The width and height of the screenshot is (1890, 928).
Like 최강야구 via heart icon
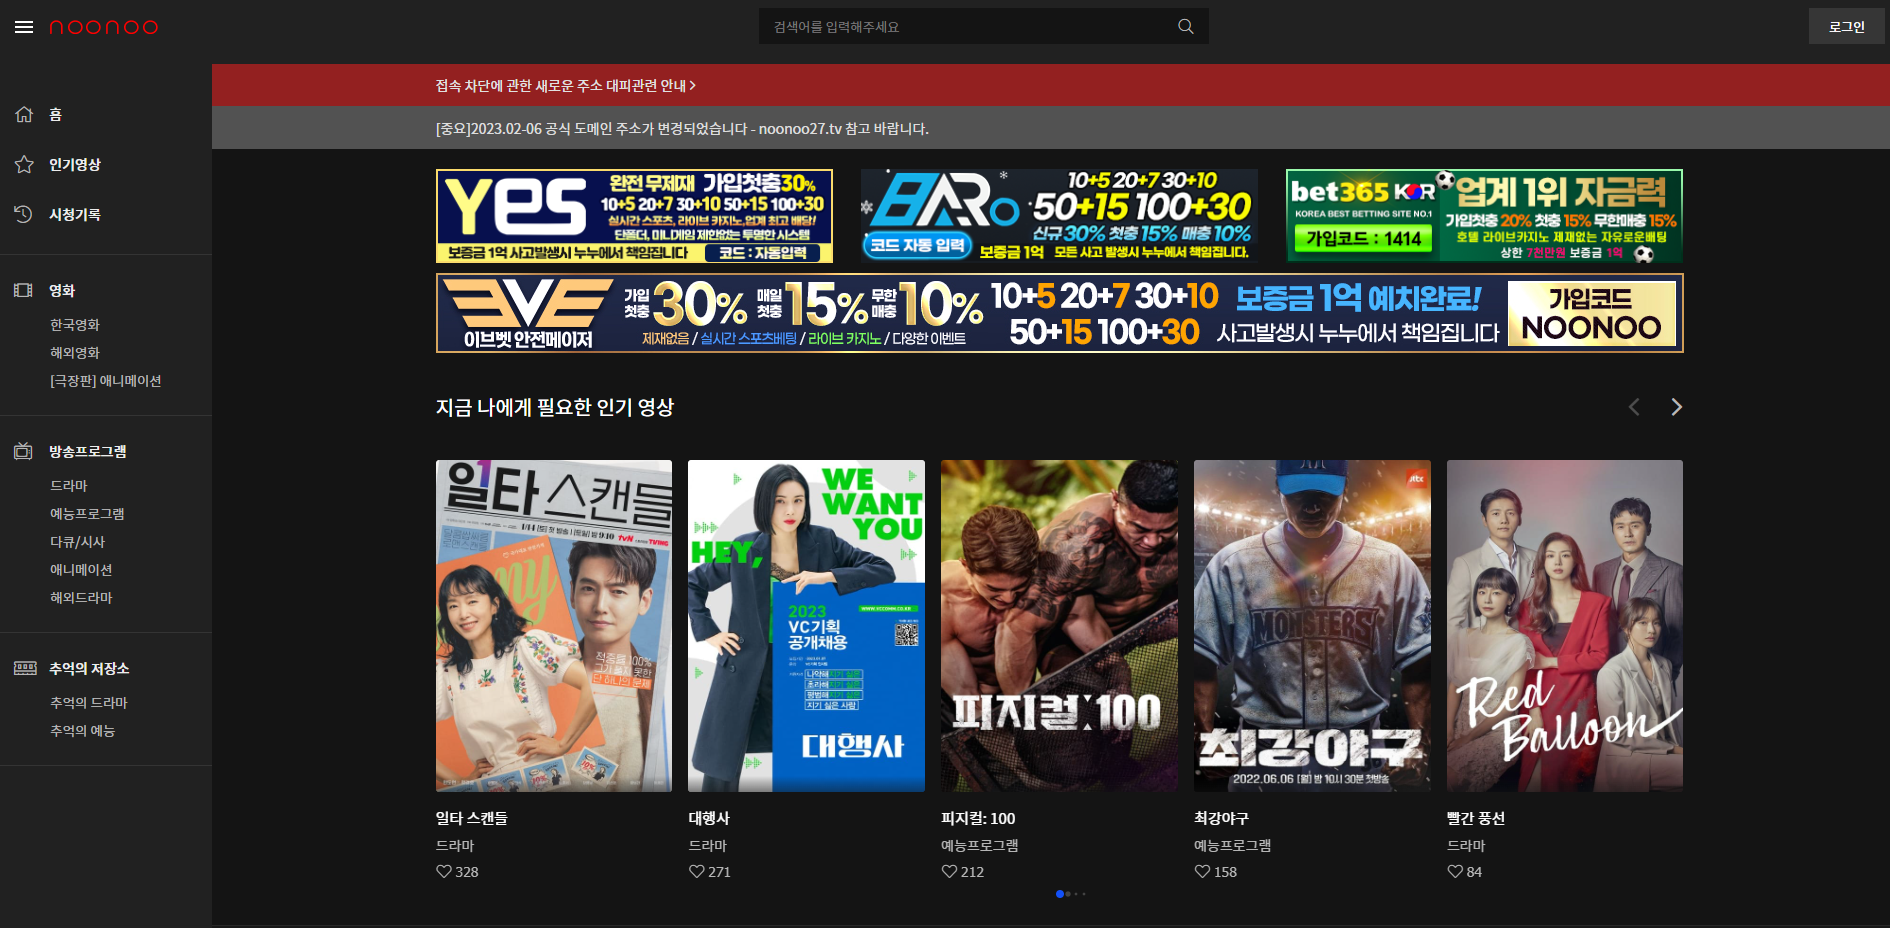pyautogui.click(x=1203, y=872)
